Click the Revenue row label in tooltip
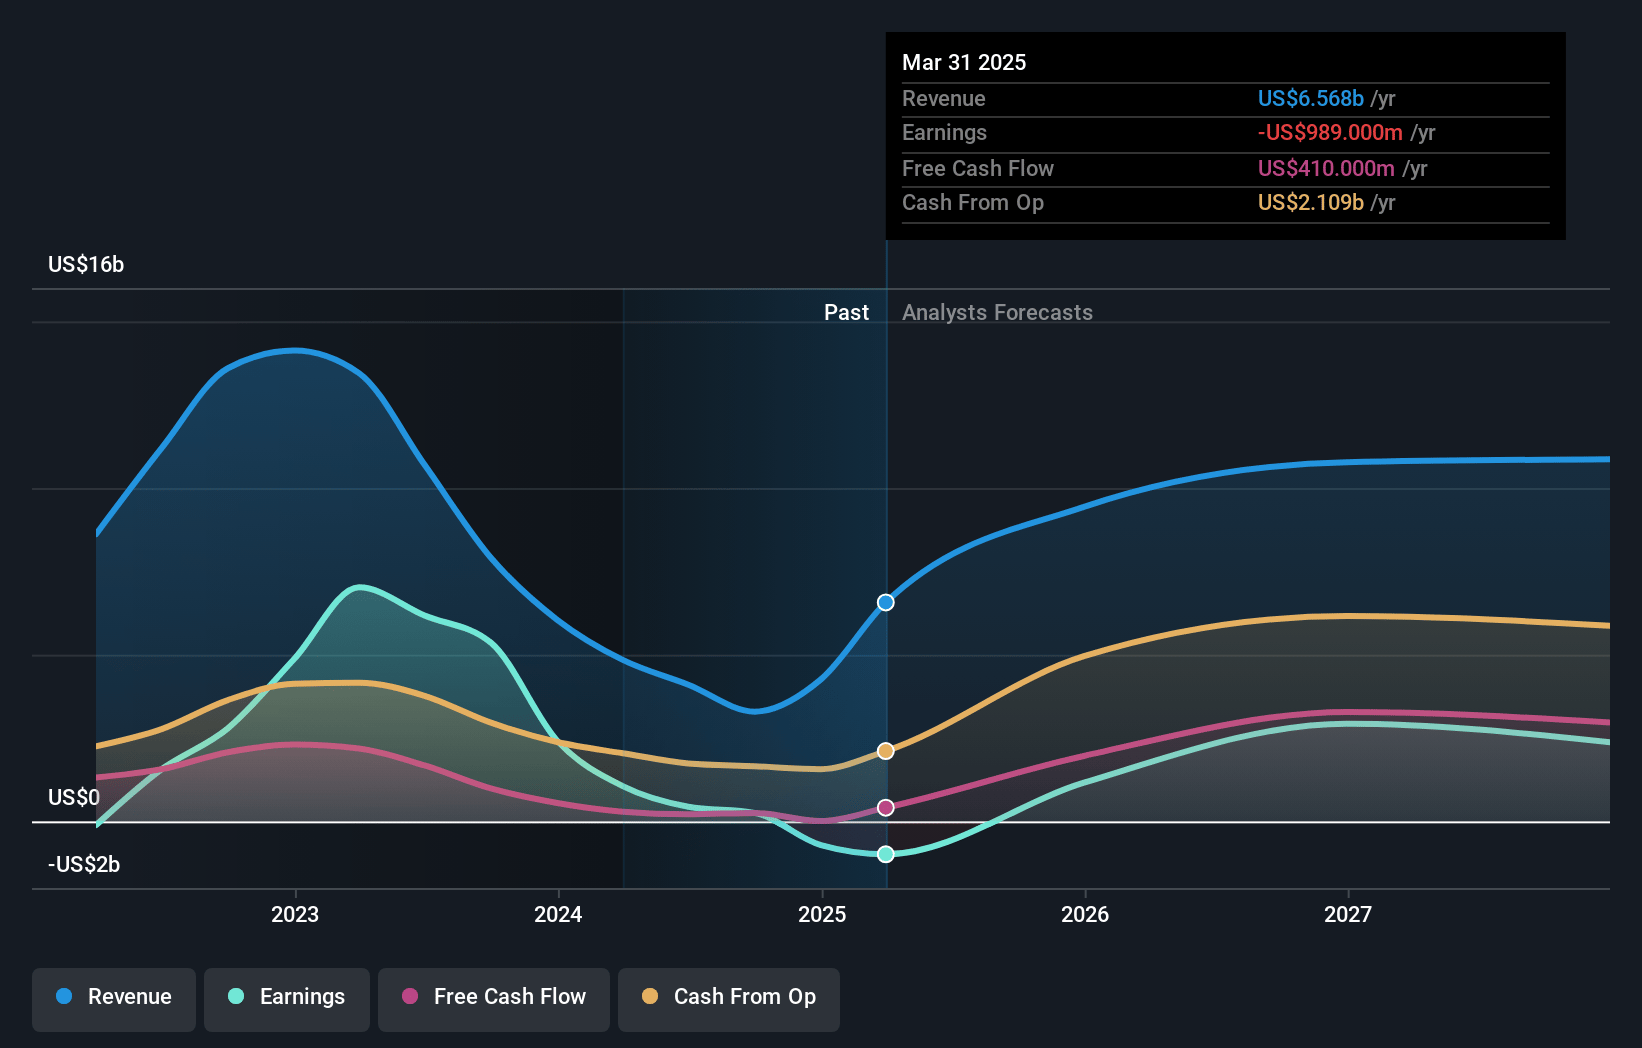This screenshot has width=1642, height=1048. (943, 98)
